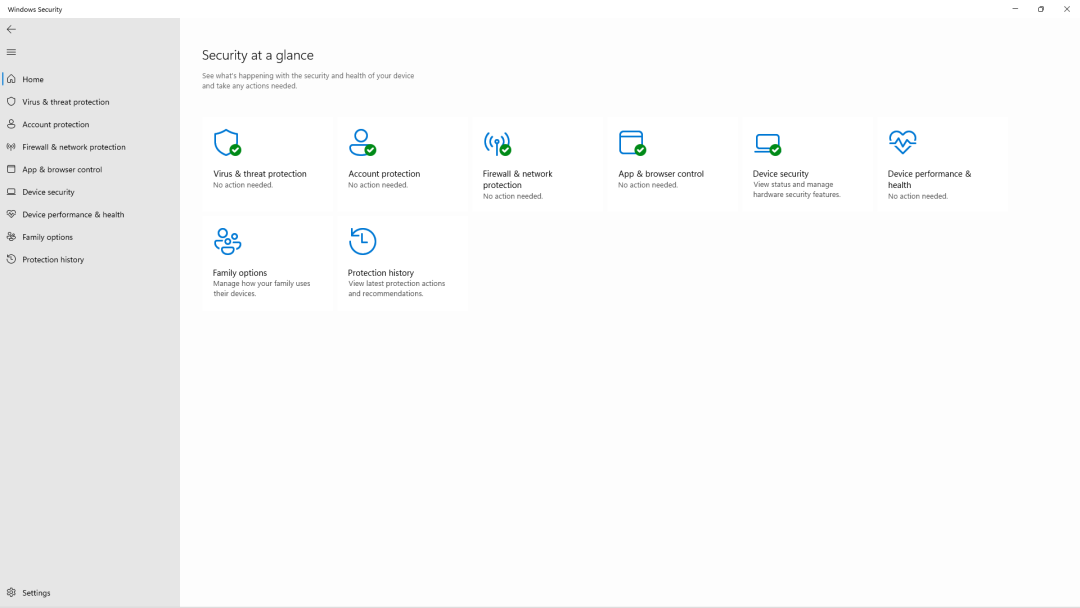Click the hamburger menu to collapse sidebar

pyautogui.click(x=11, y=52)
